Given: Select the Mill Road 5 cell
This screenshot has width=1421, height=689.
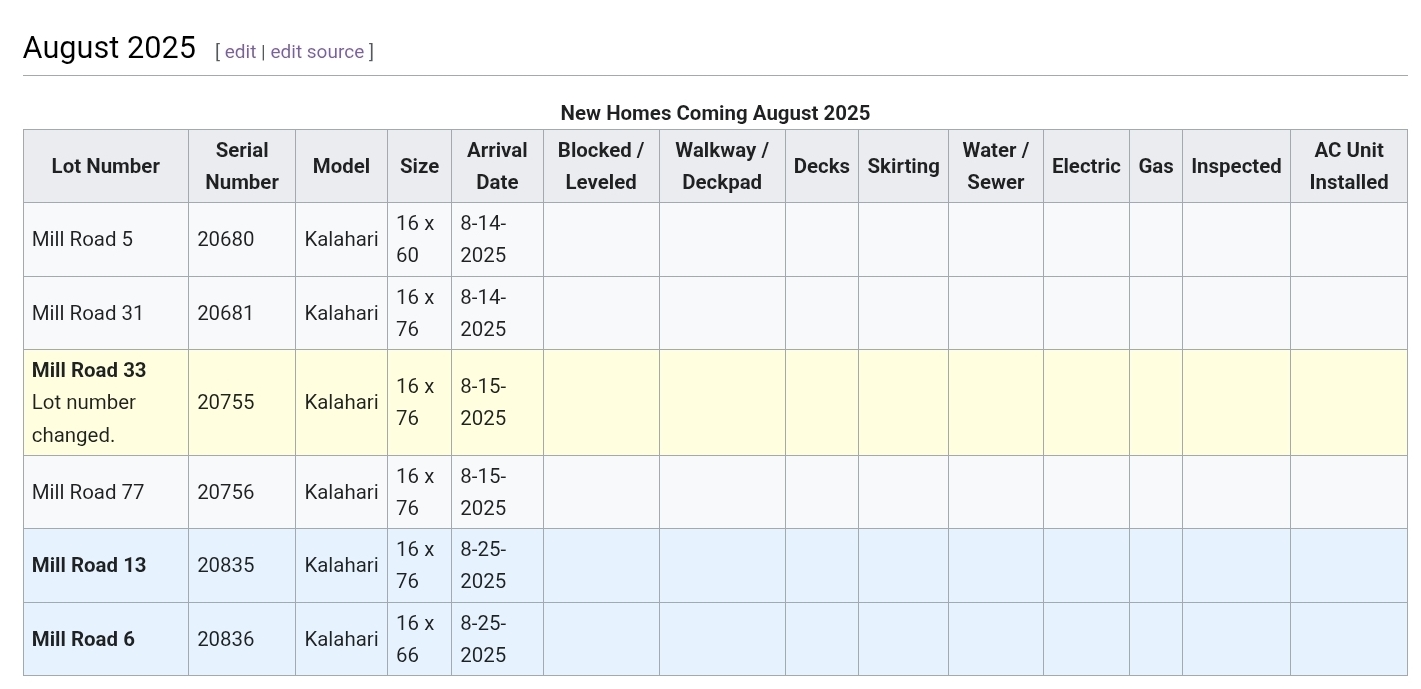Looking at the screenshot, I should [106, 239].
